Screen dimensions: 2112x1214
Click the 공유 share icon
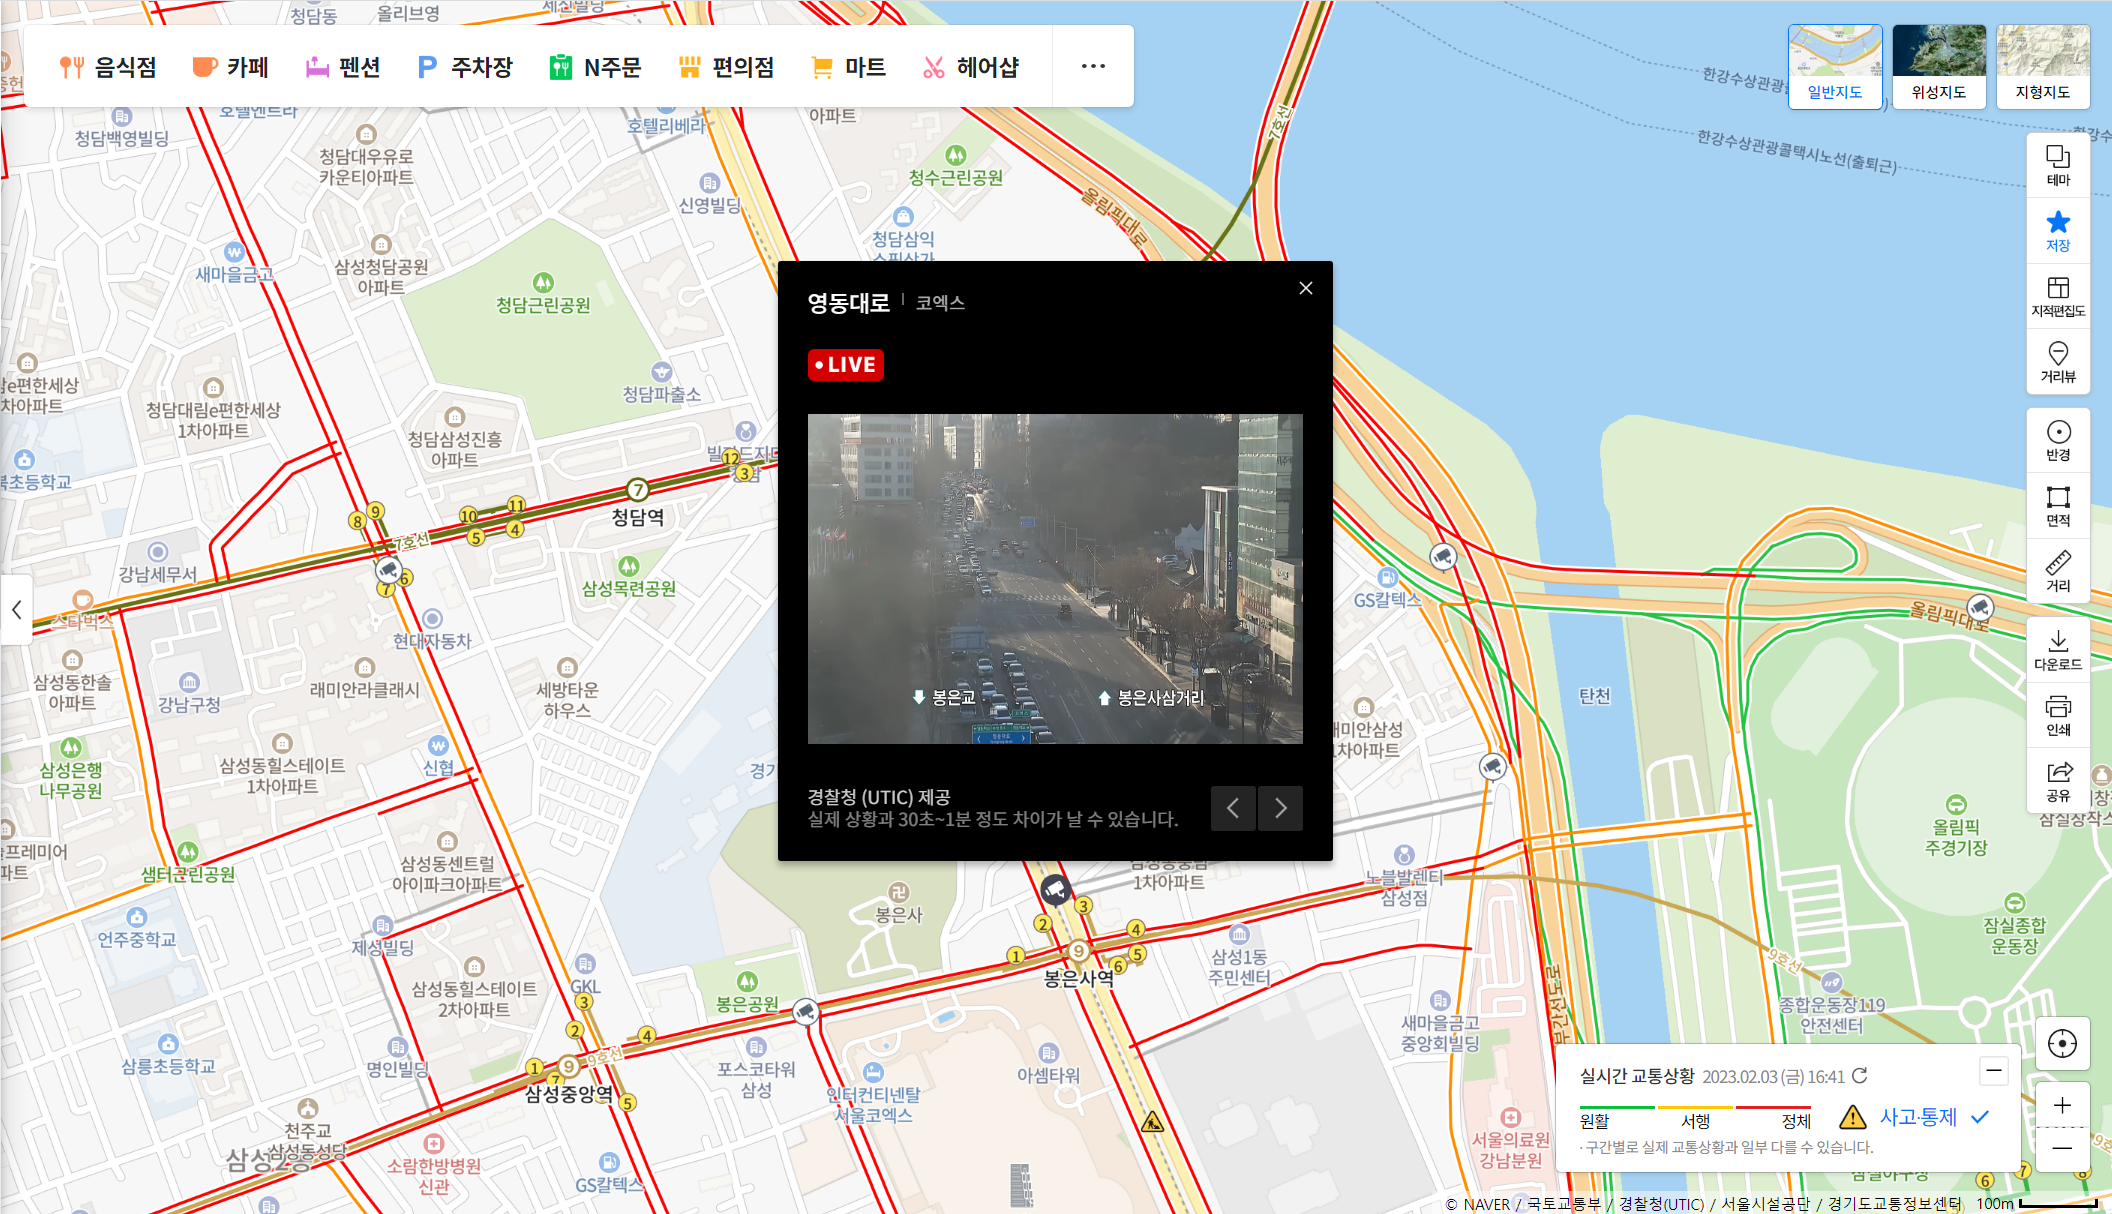2057,780
